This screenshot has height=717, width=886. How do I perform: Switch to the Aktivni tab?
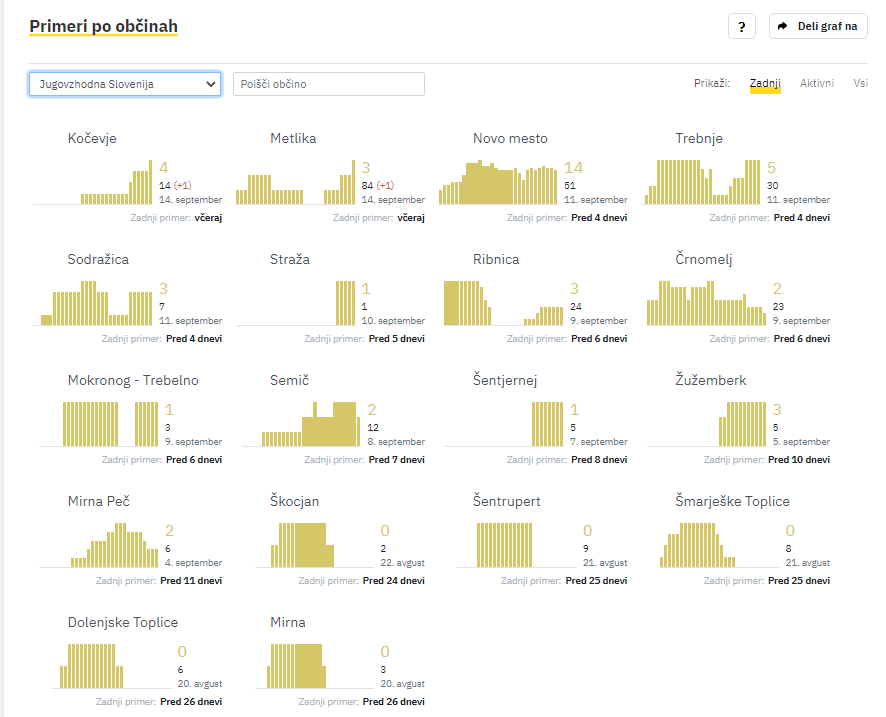[816, 83]
